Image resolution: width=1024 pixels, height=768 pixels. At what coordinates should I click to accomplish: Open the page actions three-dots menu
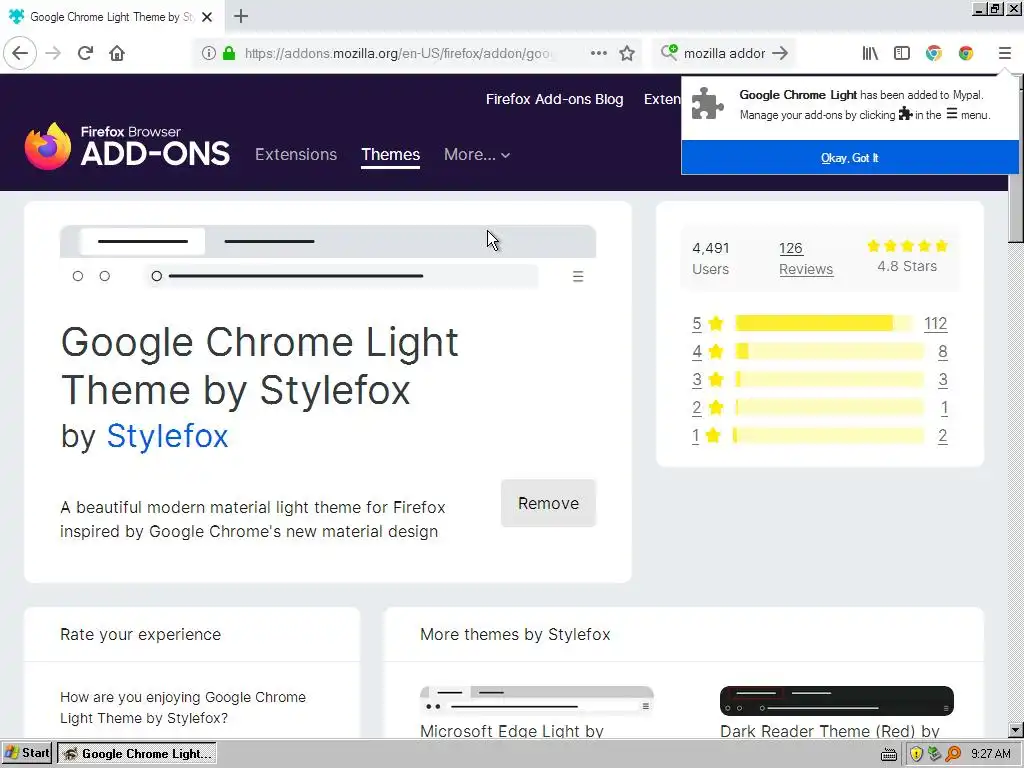(x=598, y=53)
